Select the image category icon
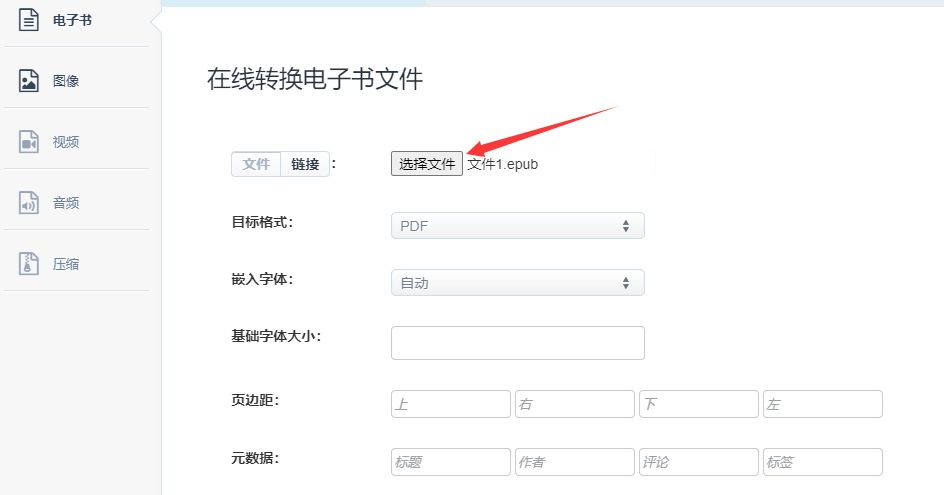 pos(28,81)
